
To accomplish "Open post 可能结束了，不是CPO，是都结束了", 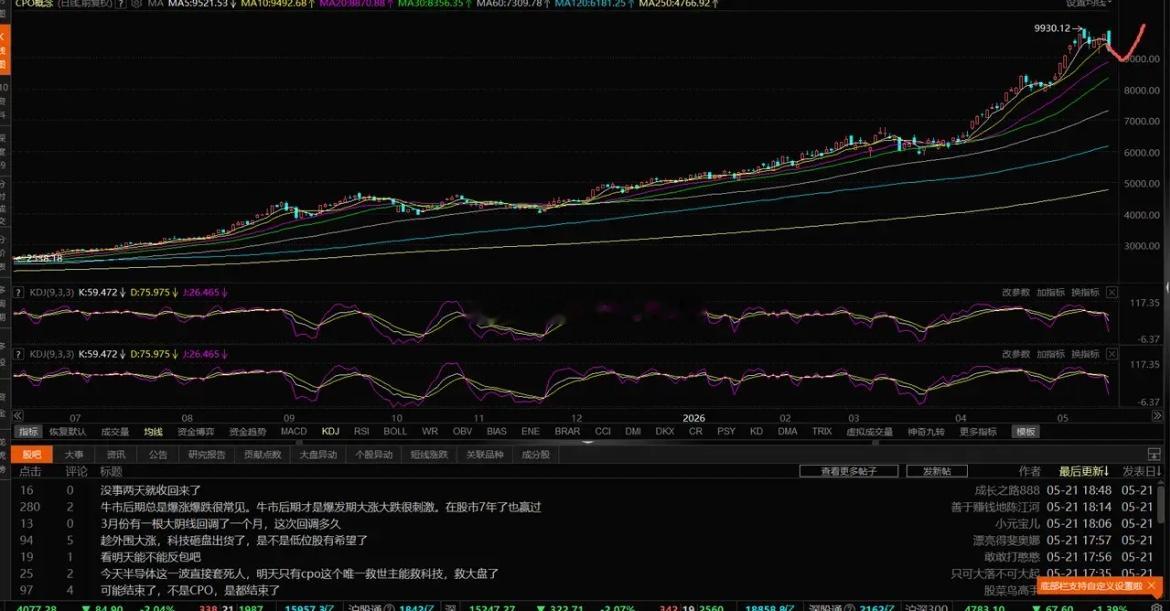I will pyautogui.click(x=190, y=590).
